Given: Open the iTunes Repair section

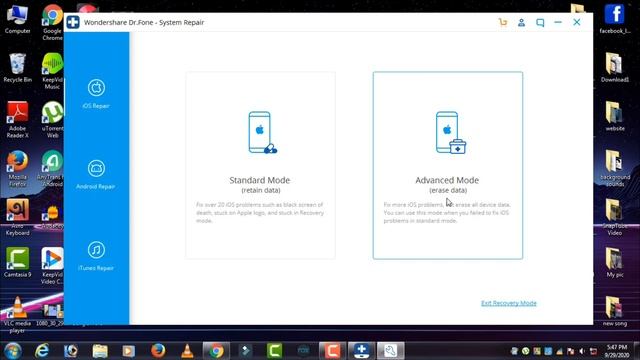Looking at the screenshot, I should 96,256.
